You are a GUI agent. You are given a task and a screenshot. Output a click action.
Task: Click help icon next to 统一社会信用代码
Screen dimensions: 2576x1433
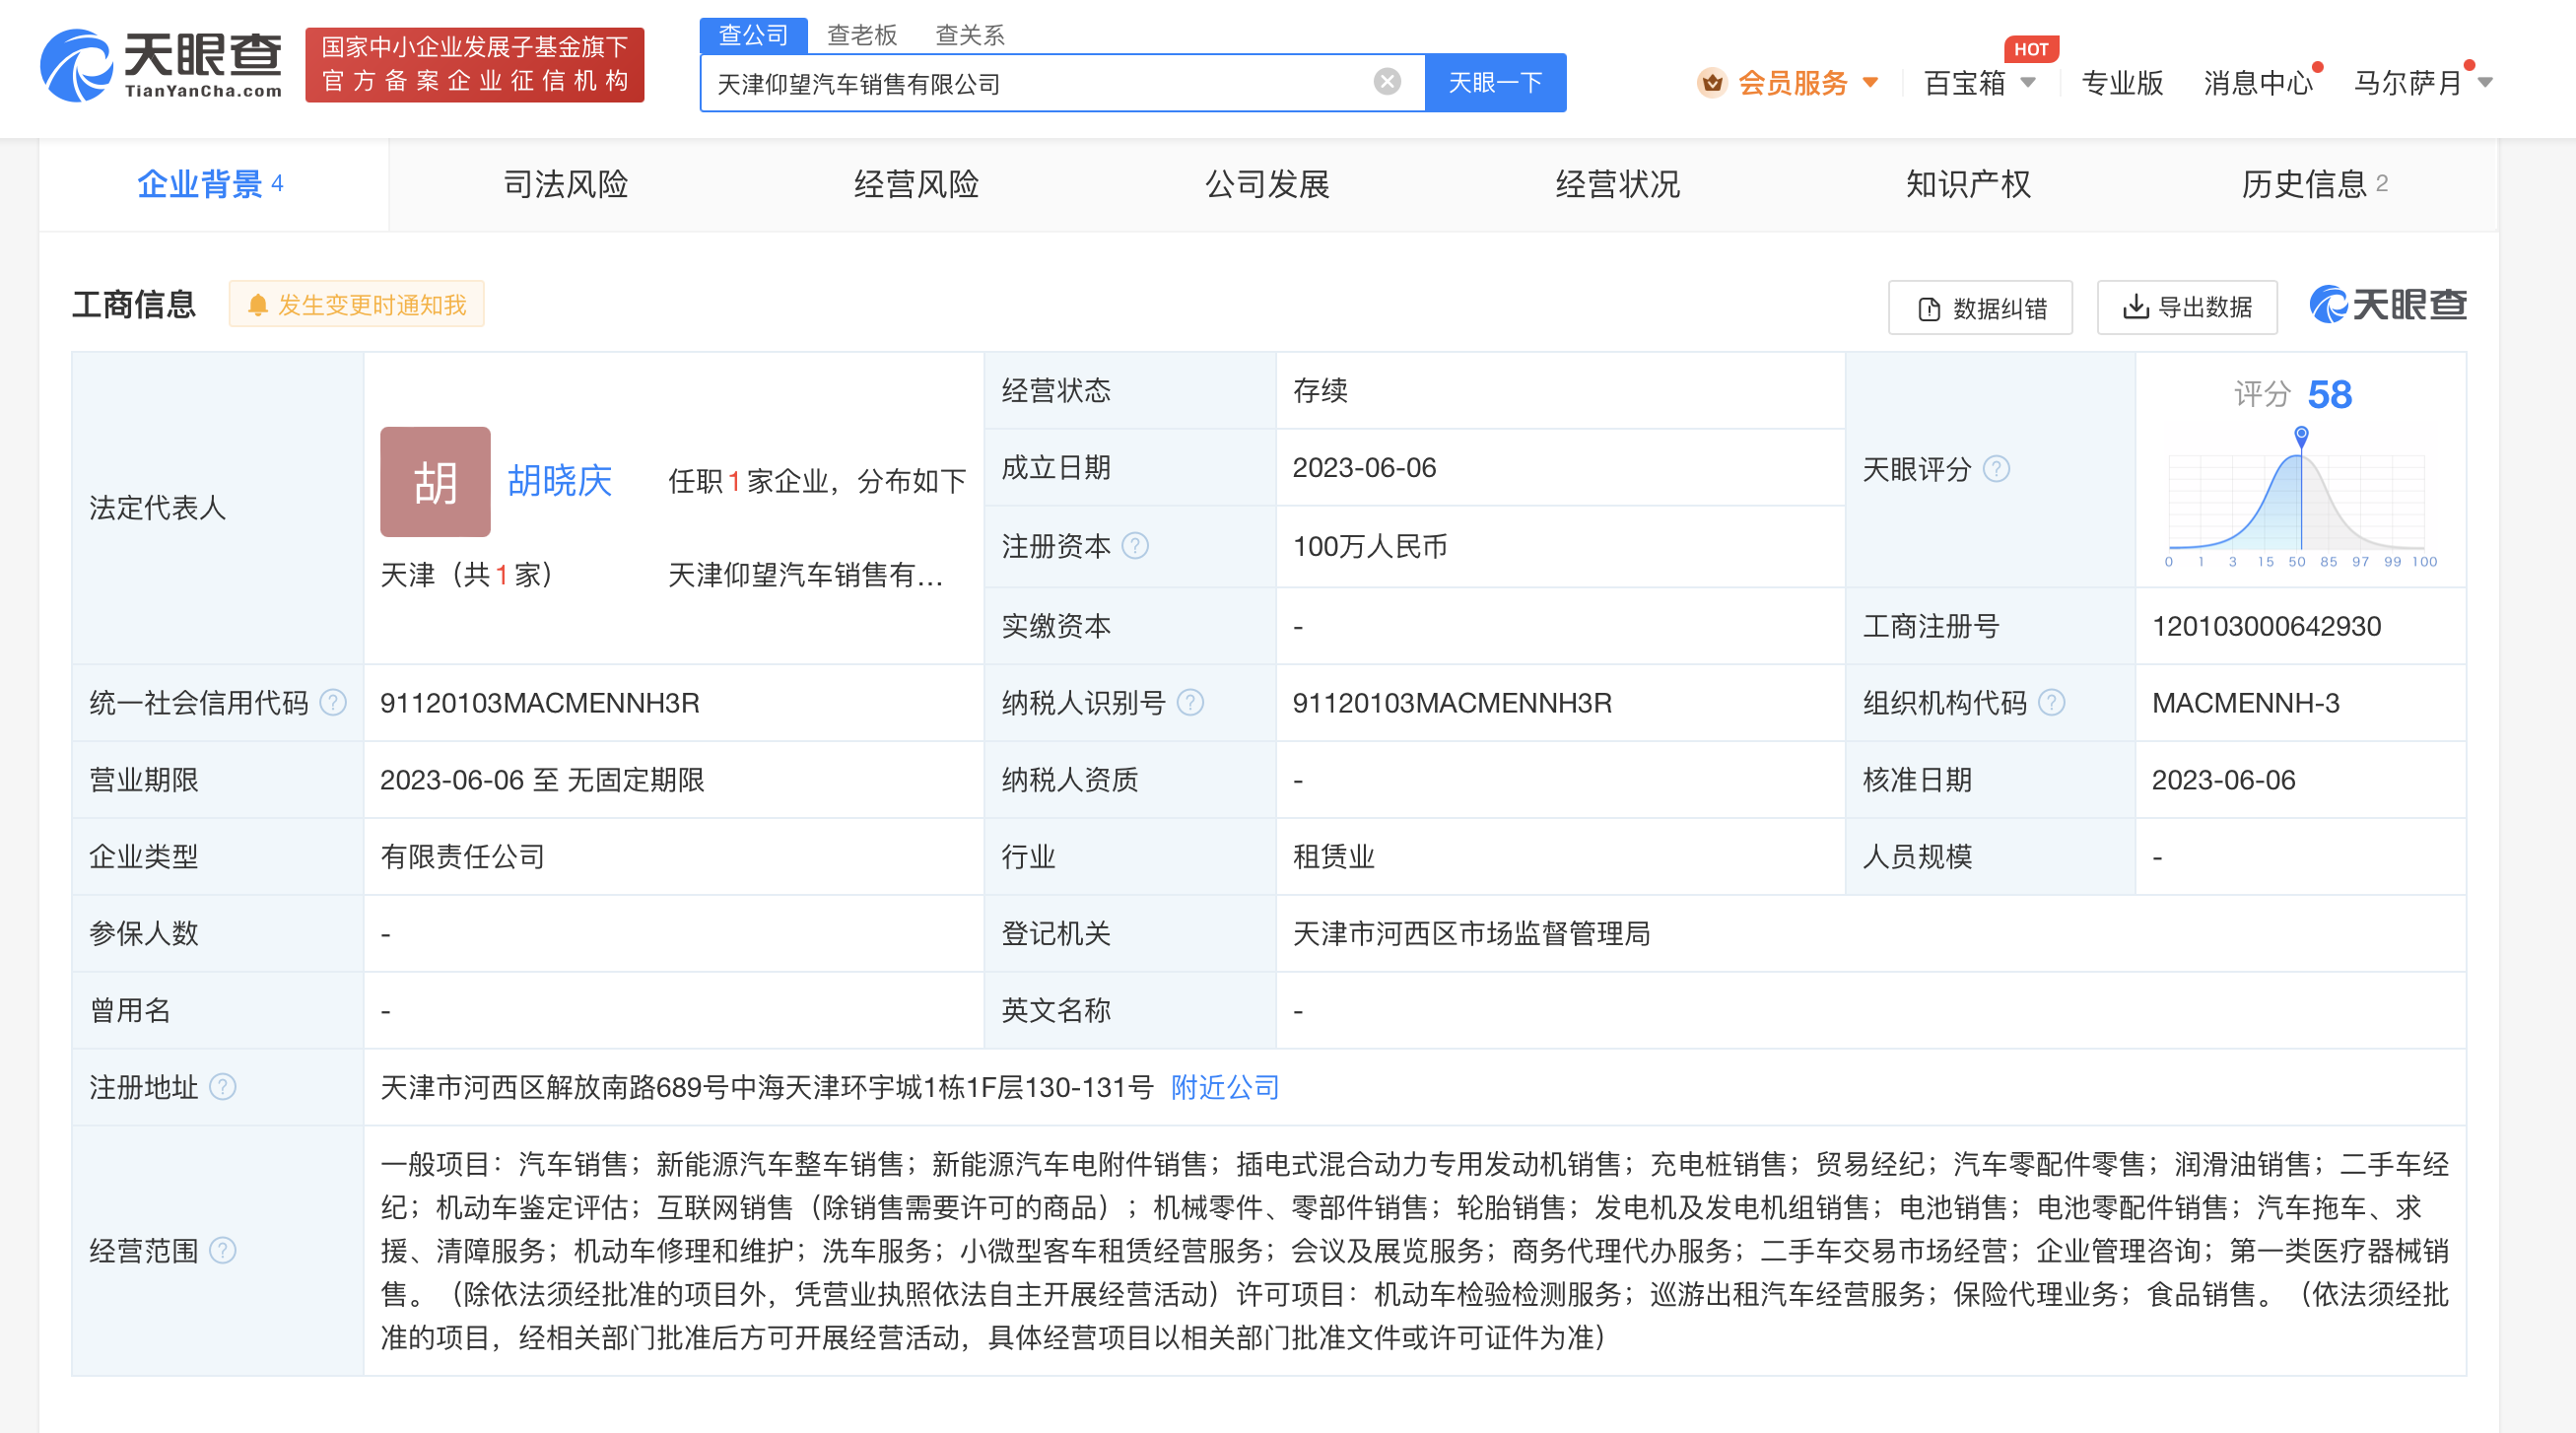click(x=333, y=703)
